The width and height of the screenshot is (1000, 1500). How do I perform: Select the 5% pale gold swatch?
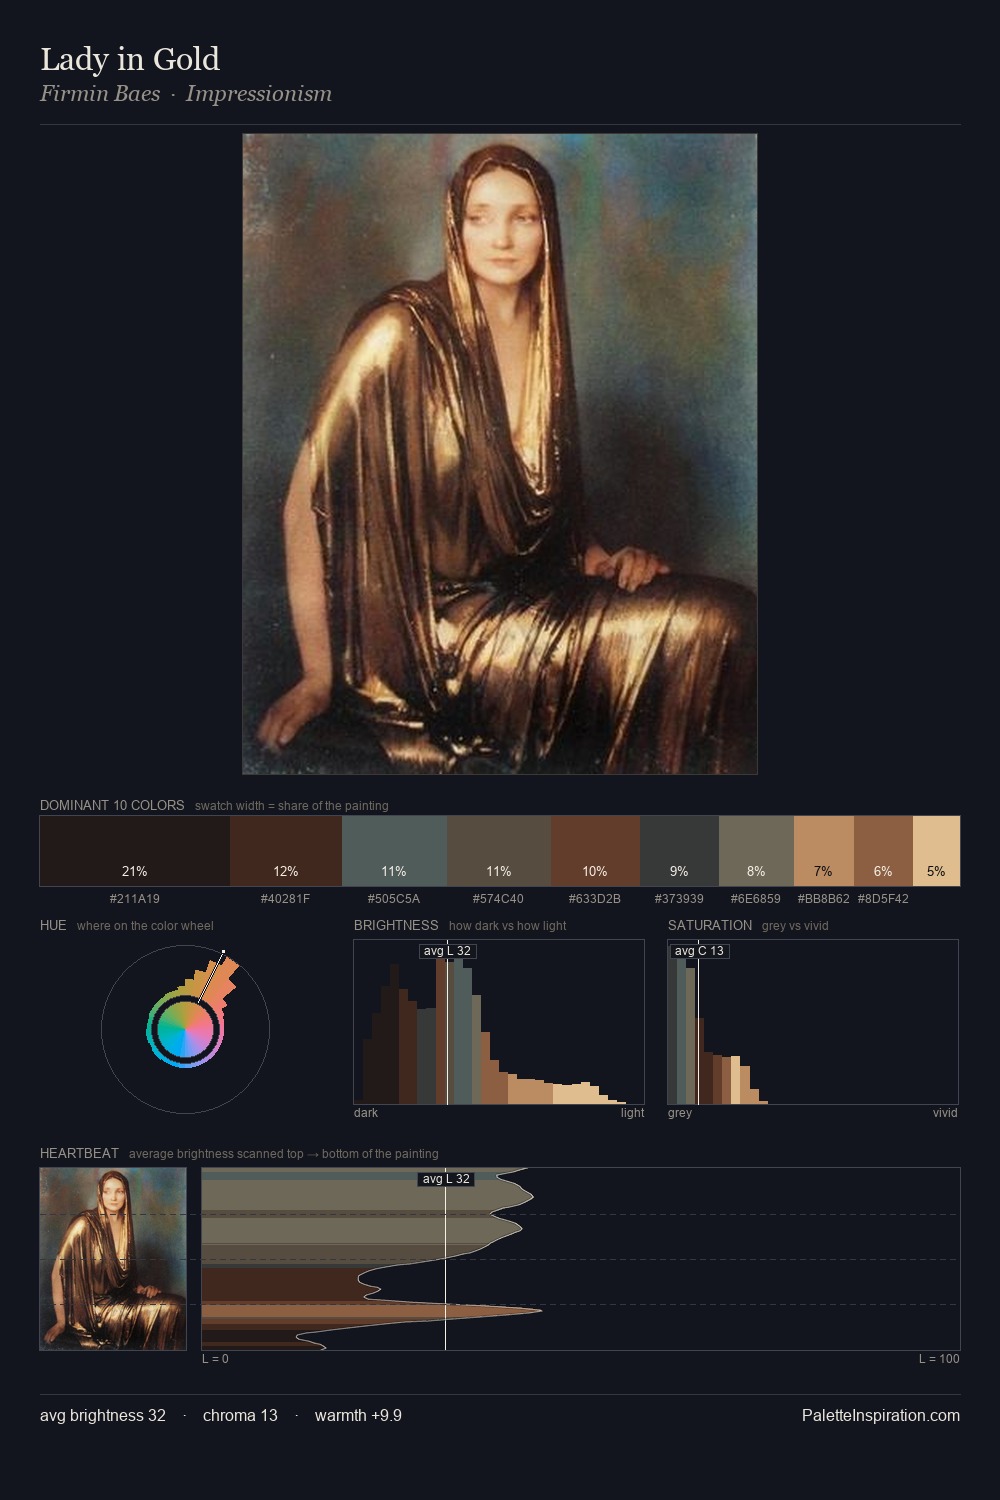pos(936,851)
